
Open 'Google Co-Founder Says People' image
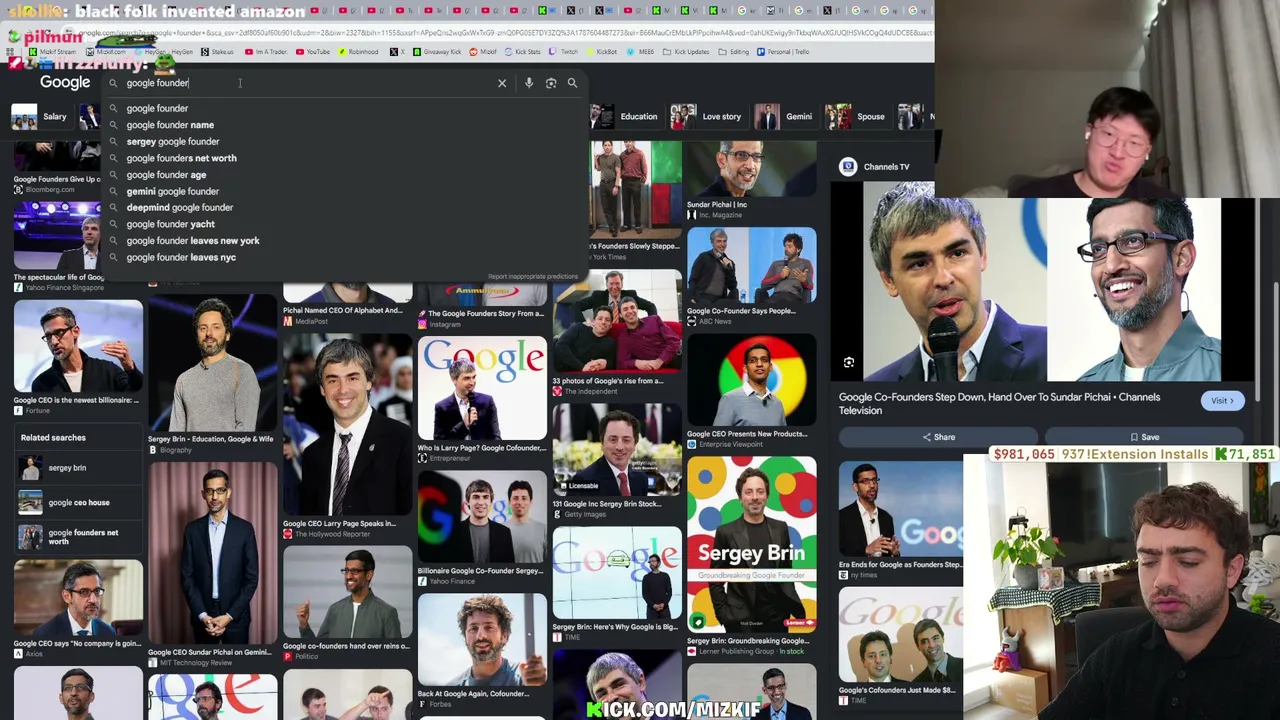click(751, 266)
